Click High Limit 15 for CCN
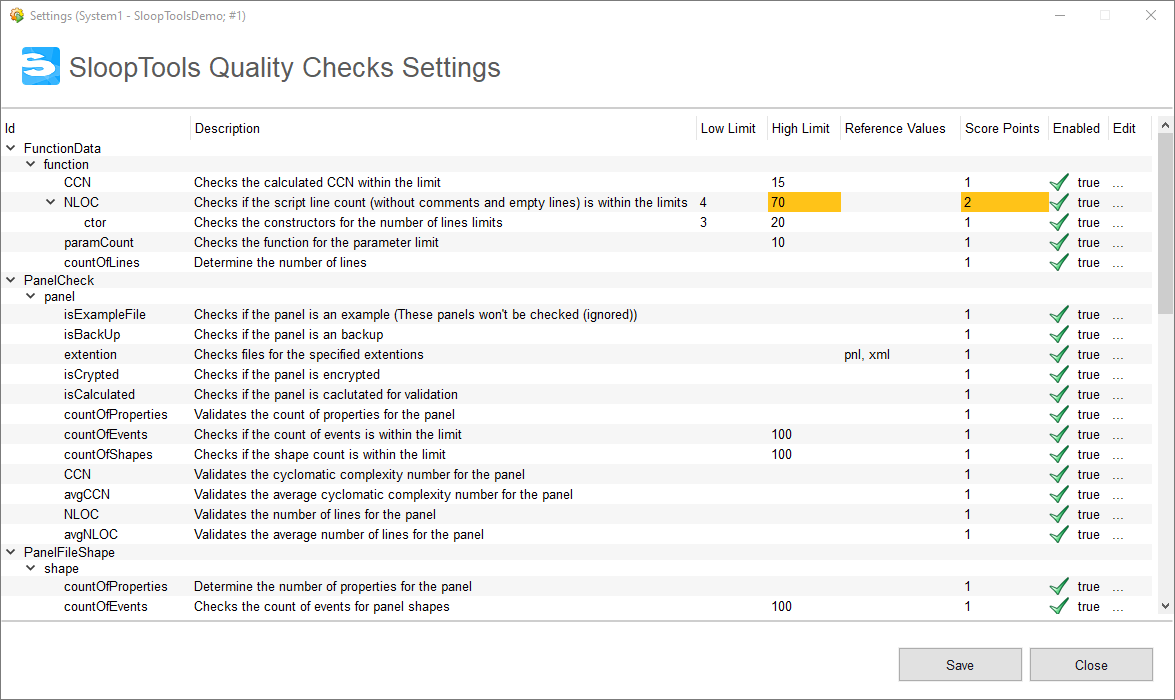The height and width of the screenshot is (700, 1175). pyautogui.click(x=778, y=182)
